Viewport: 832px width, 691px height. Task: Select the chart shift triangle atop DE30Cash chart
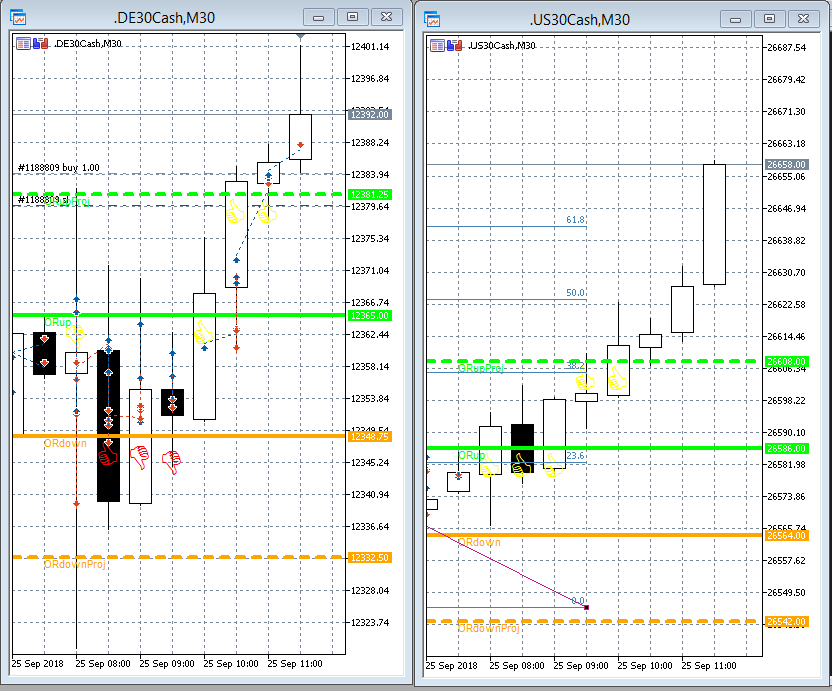tap(300, 37)
